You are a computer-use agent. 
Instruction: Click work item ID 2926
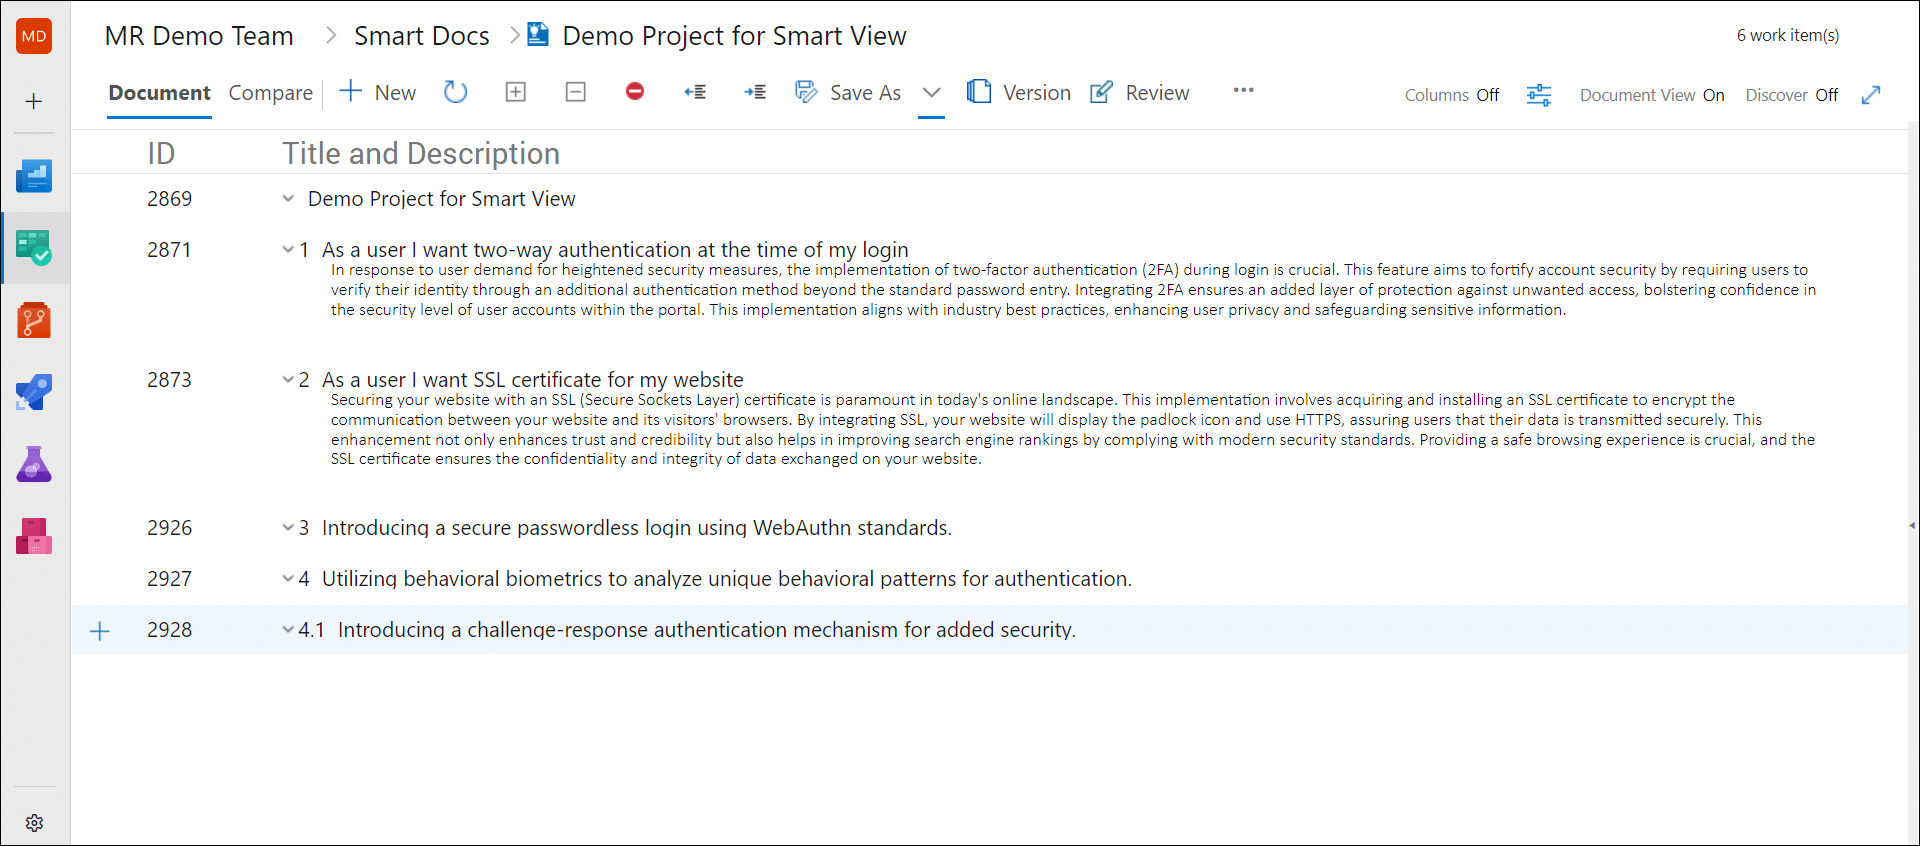tap(169, 527)
